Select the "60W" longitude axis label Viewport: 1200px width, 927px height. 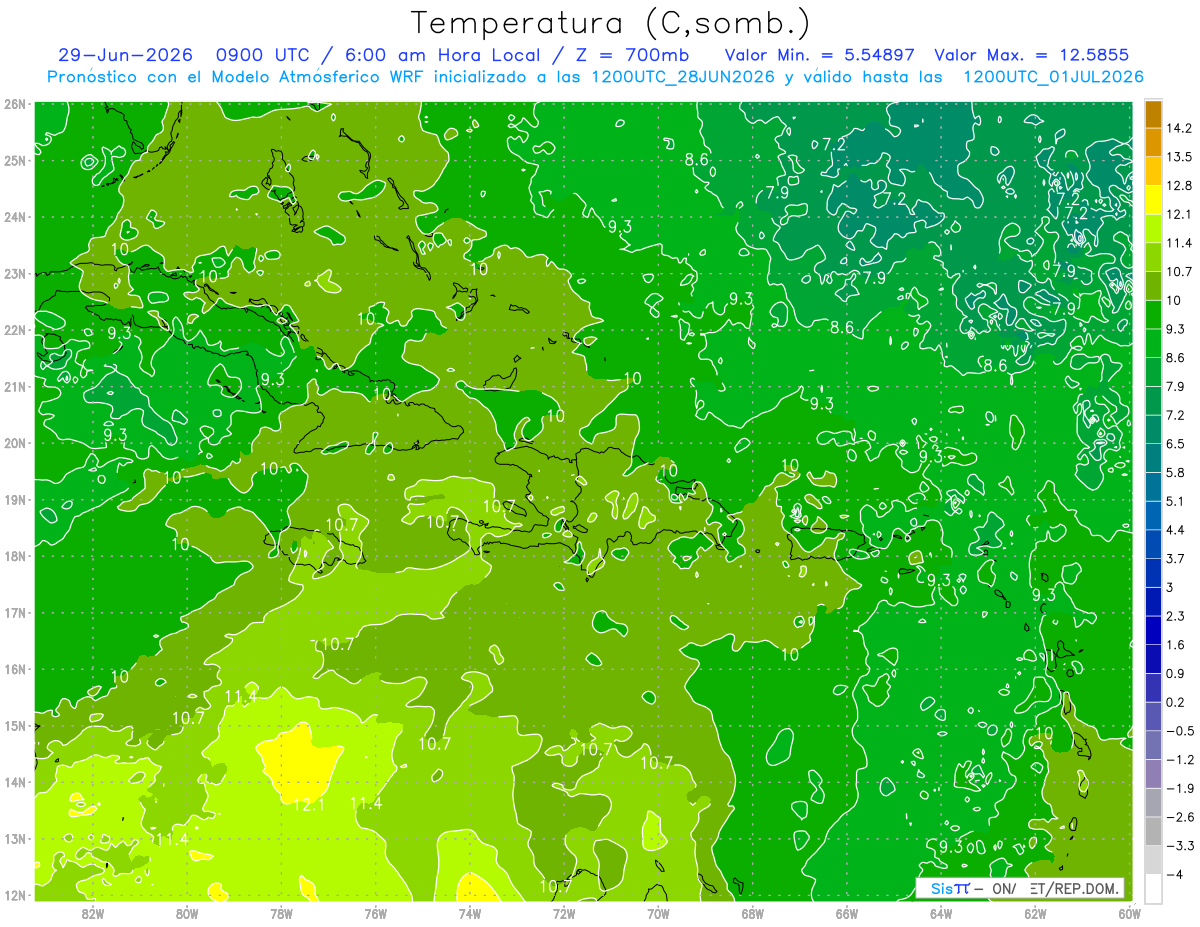click(1128, 913)
